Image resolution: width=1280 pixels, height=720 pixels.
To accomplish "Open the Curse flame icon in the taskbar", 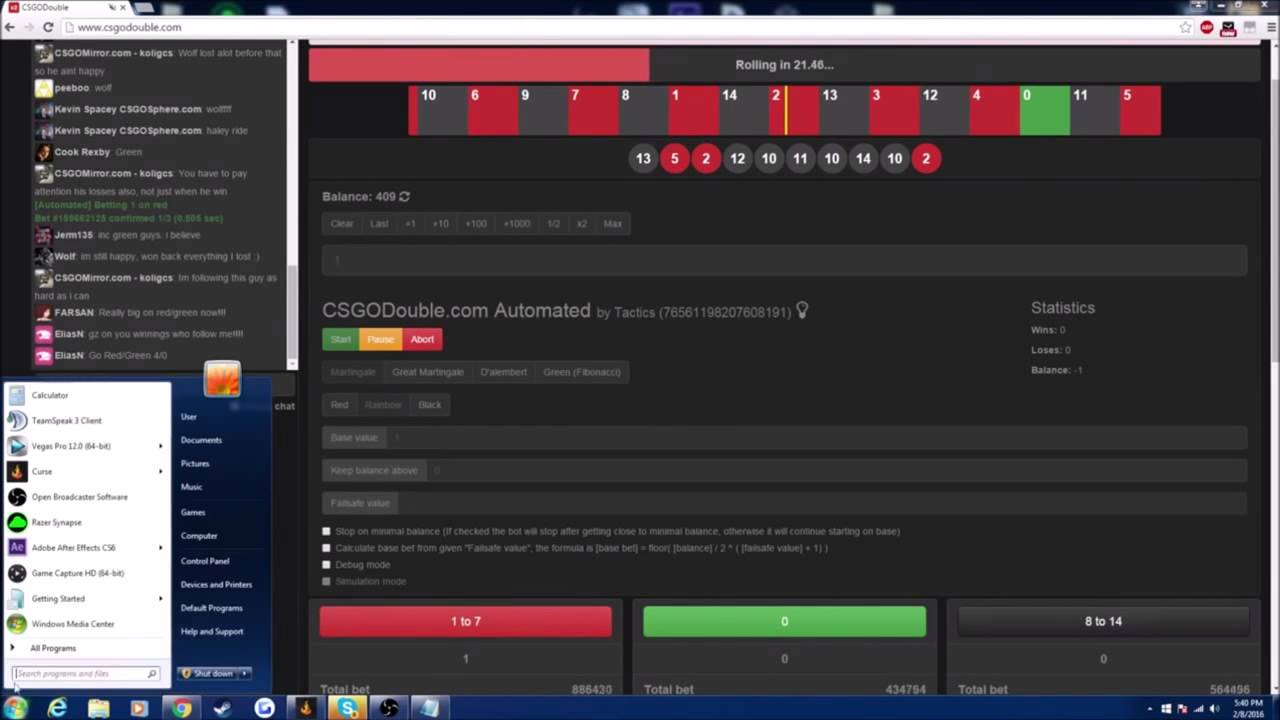I will 305,708.
